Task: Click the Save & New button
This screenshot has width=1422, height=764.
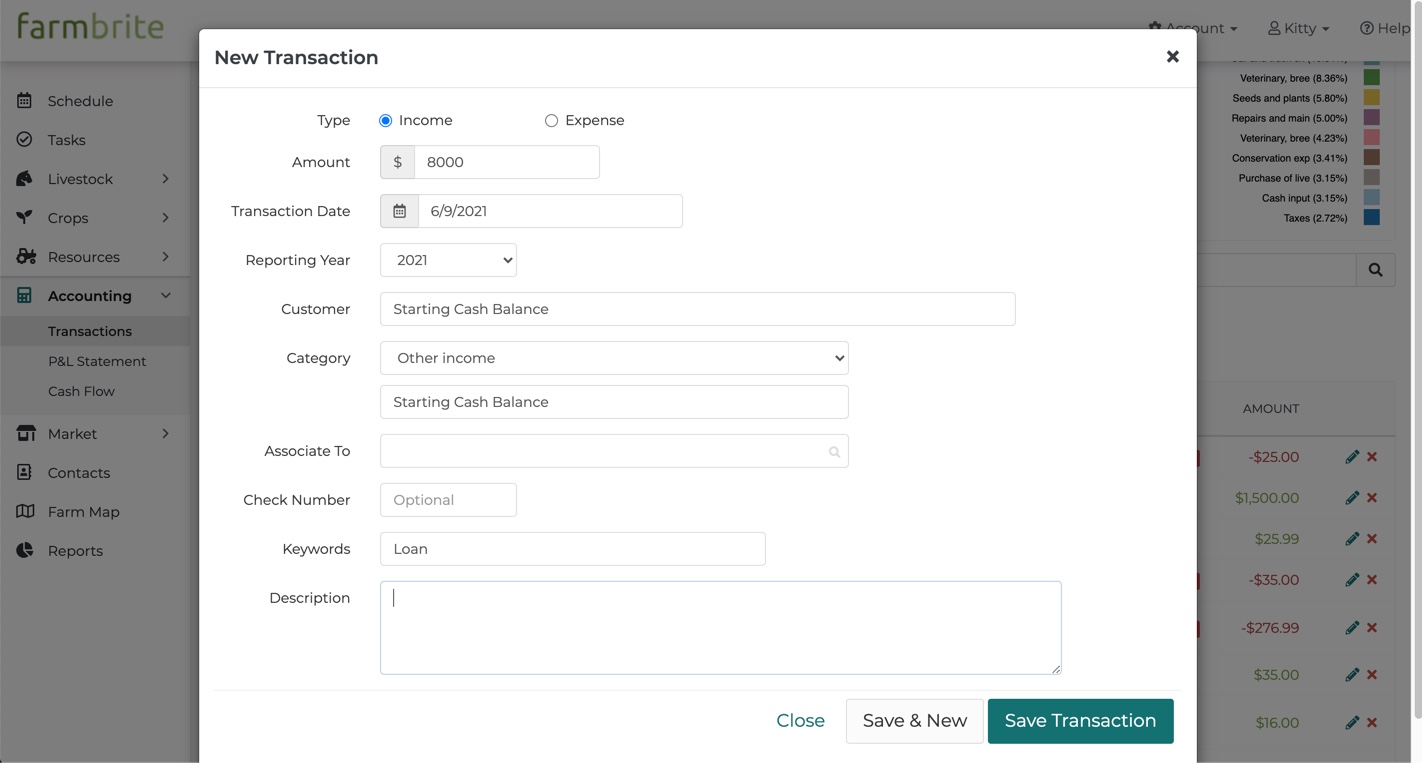Action: pos(915,721)
